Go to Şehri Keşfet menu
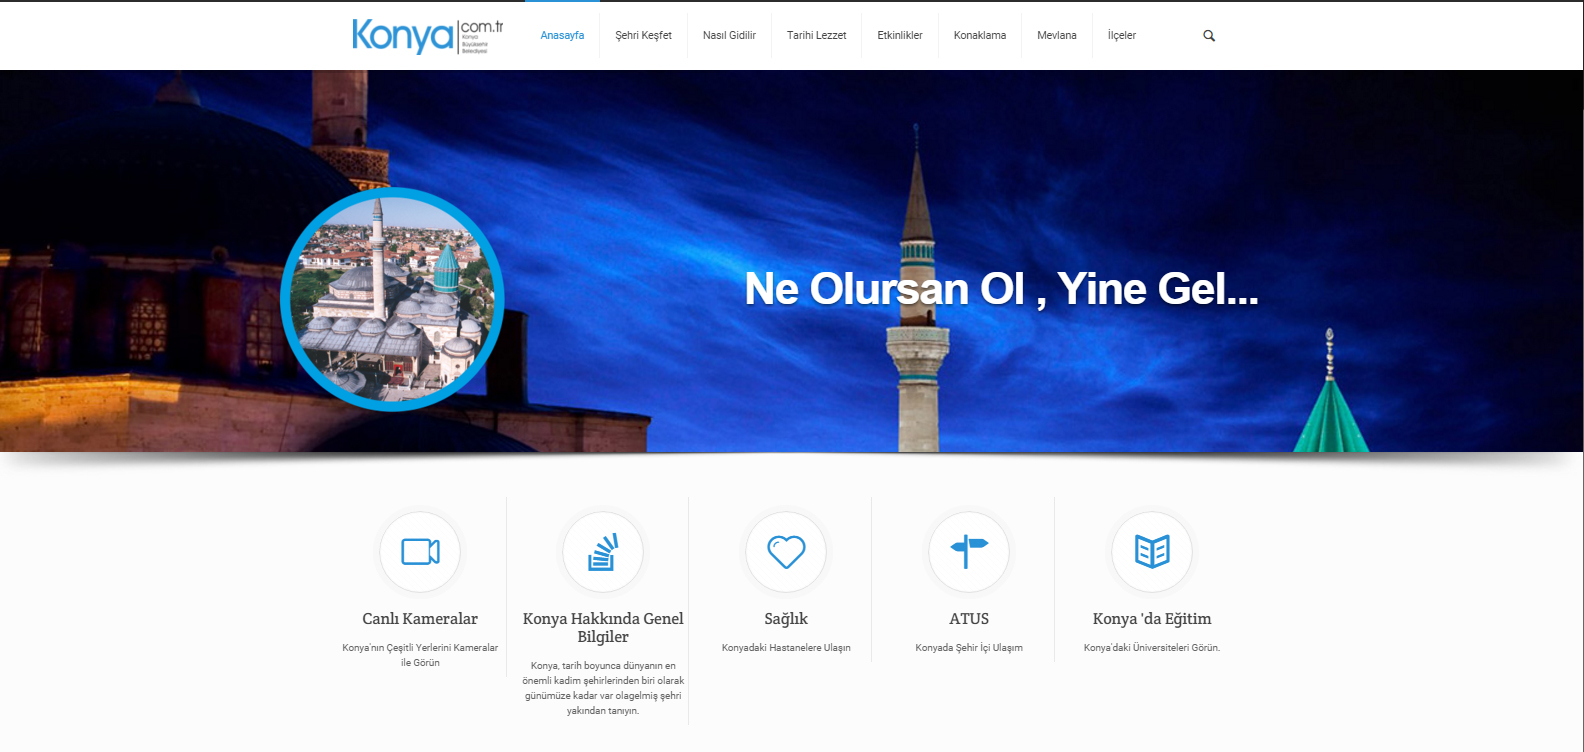 click(x=643, y=35)
